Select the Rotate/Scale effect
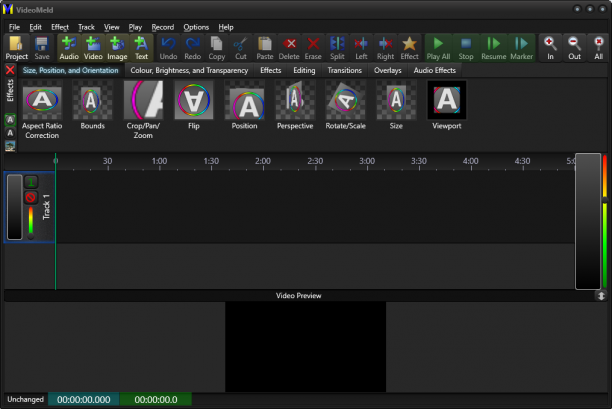Screen dimensions: 612x409 point(345,105)
